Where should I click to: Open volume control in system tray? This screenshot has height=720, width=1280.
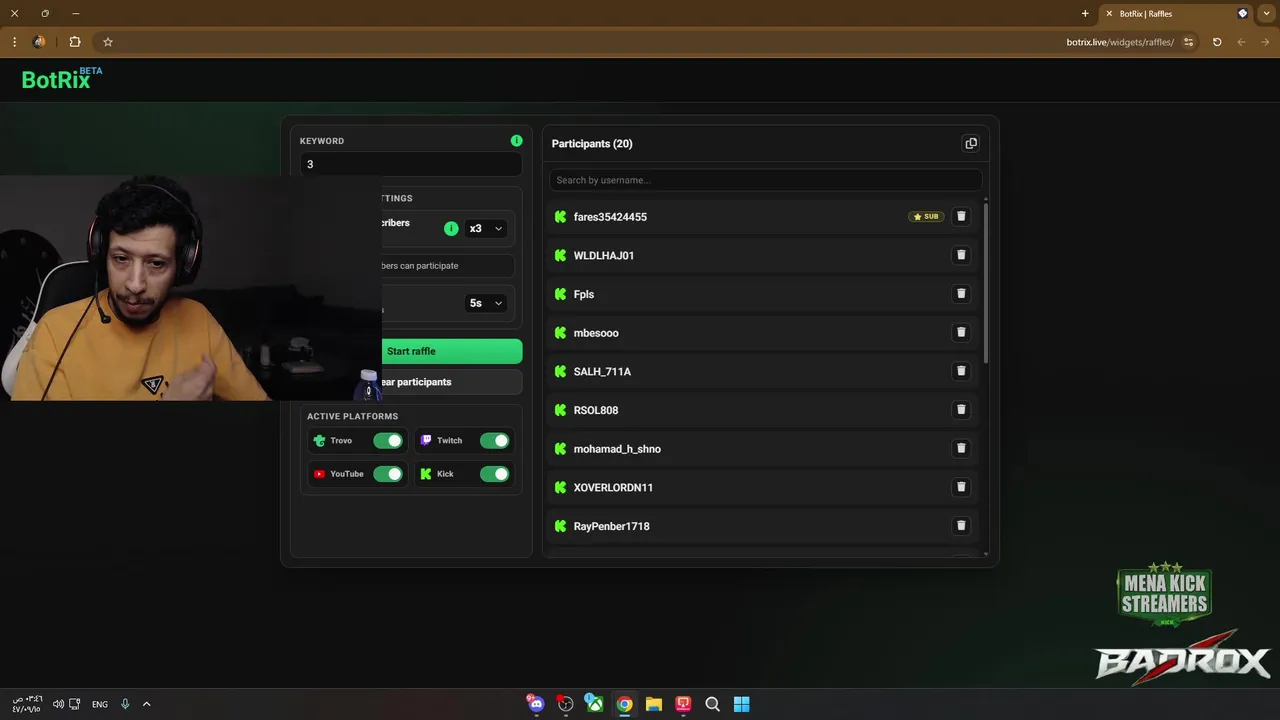tap(58, 704)
